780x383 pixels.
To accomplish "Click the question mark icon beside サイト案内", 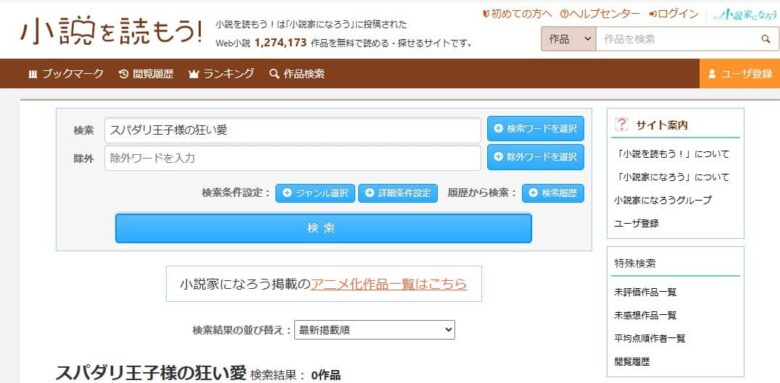I will click(x=622, y=124).
